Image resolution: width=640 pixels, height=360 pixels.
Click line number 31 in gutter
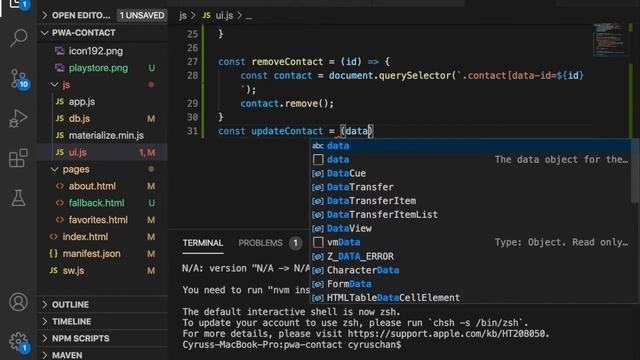[x=192, y=131]
